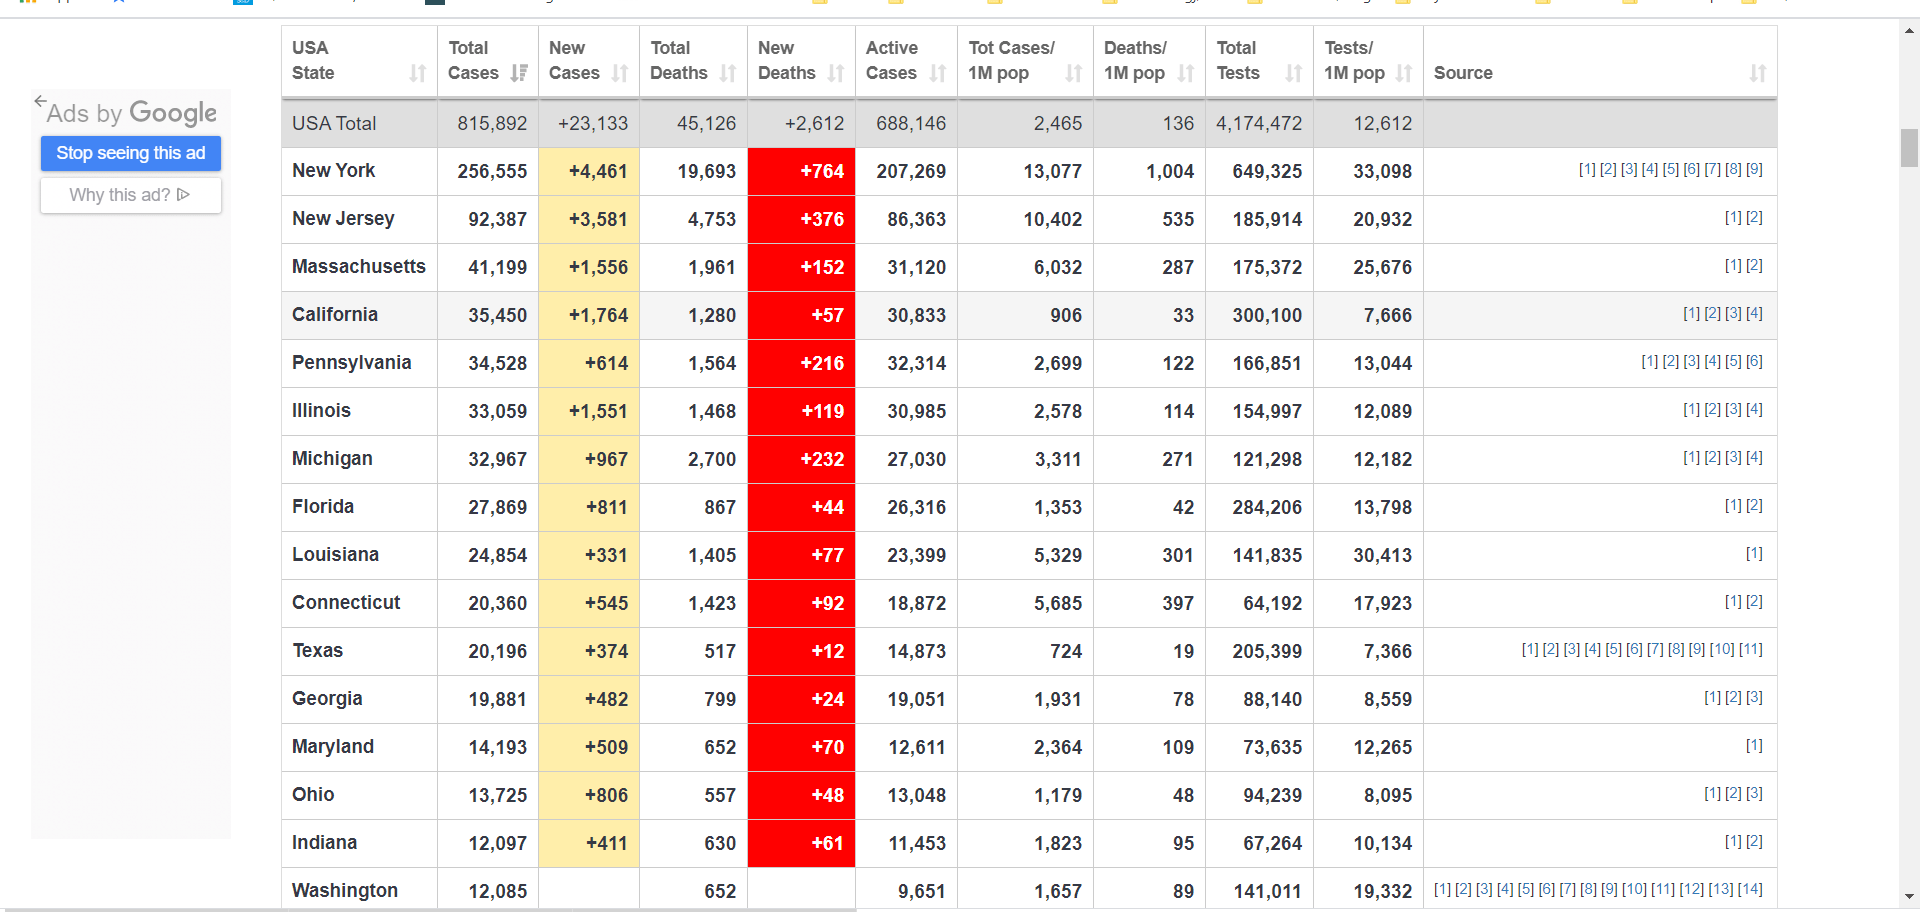Click the back arrow beside Ads by Google
Screen dimensions: 1920x912
coord(39,101)
